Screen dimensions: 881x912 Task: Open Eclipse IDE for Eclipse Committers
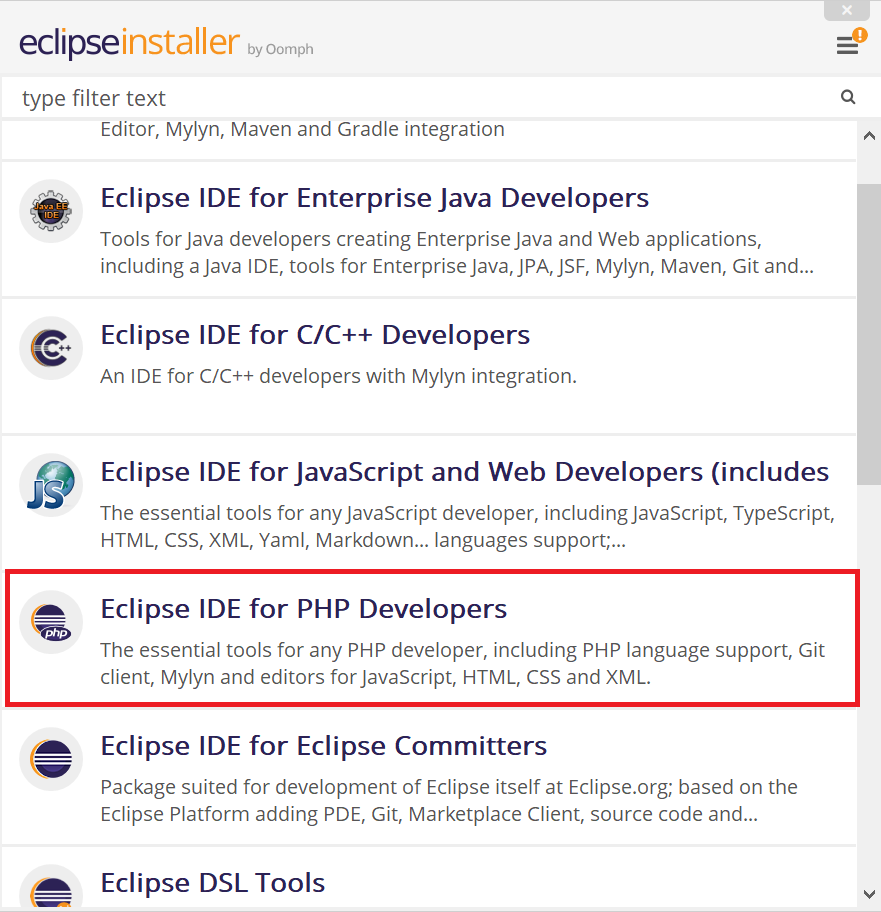pyautogui.click(x=323, y=745)
